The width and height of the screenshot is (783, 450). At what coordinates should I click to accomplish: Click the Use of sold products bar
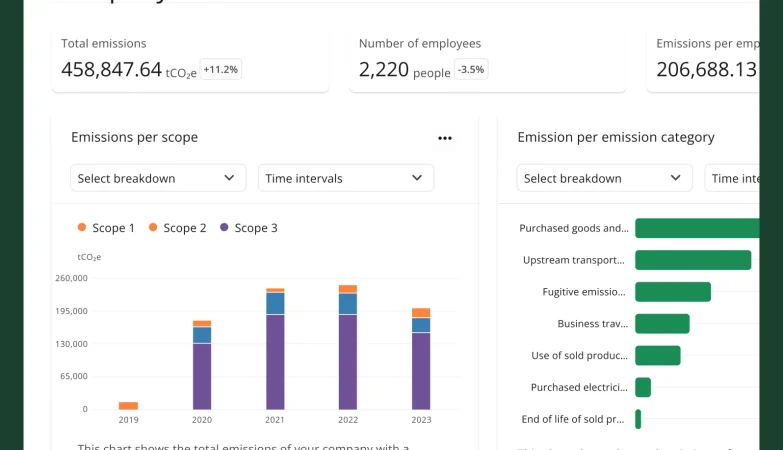[x=657, y=356]
